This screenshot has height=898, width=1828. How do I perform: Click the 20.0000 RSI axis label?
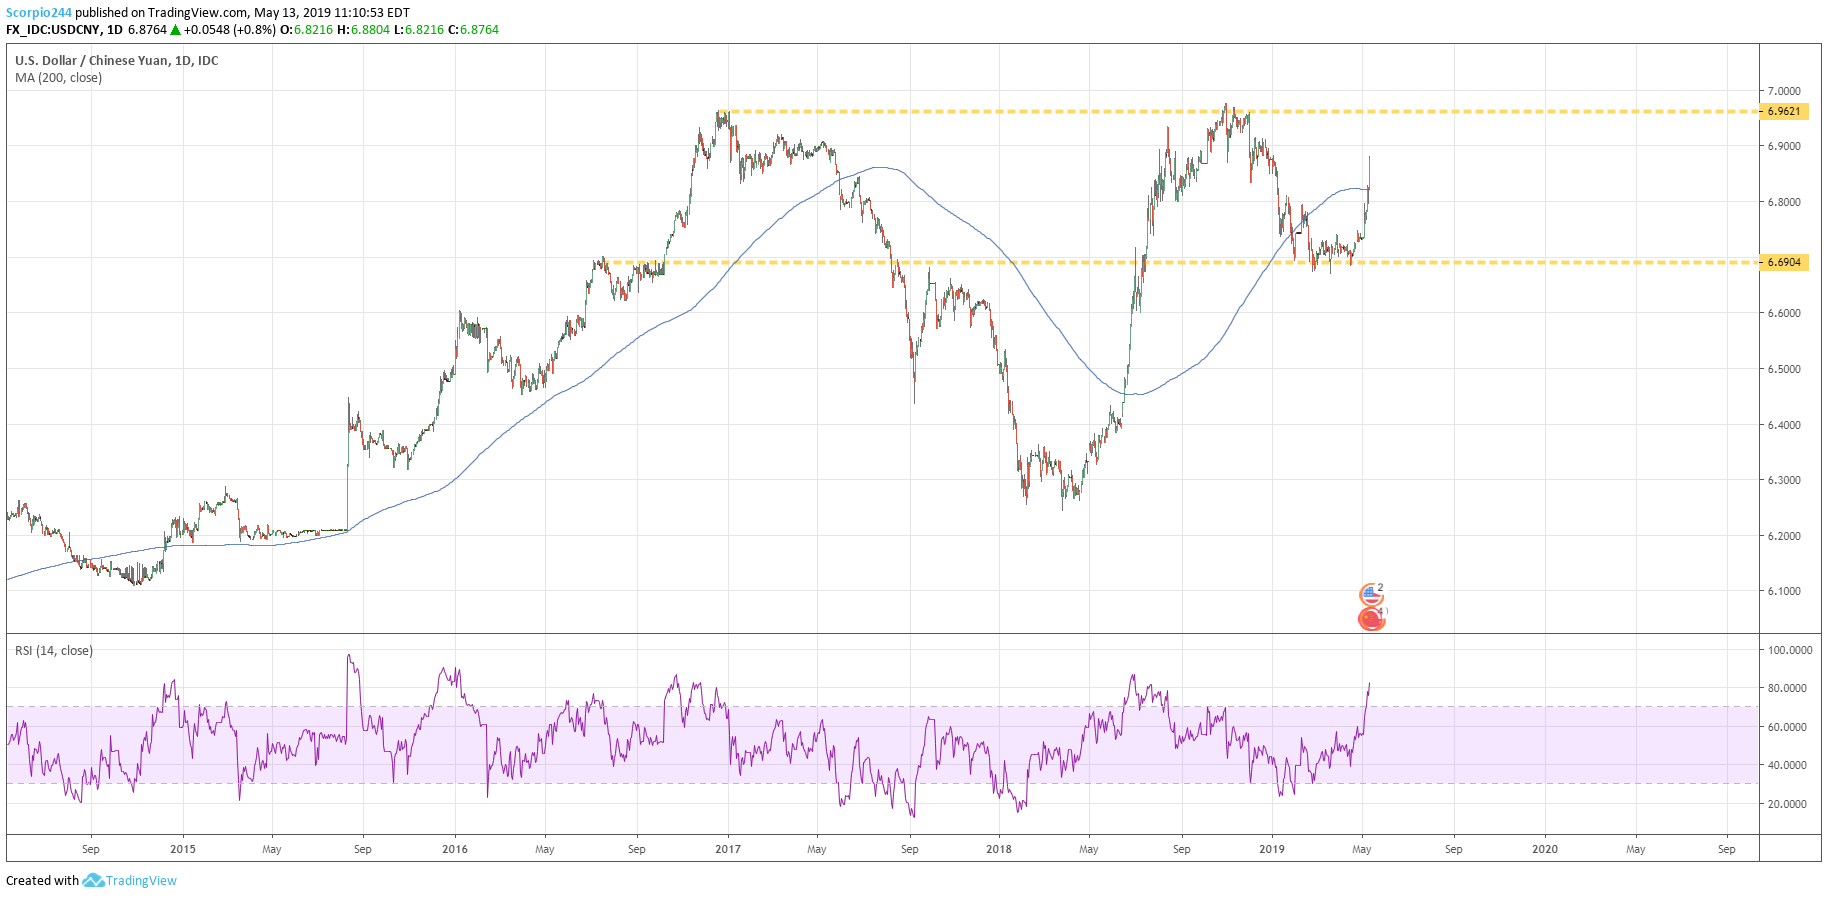coord(1787,804)
